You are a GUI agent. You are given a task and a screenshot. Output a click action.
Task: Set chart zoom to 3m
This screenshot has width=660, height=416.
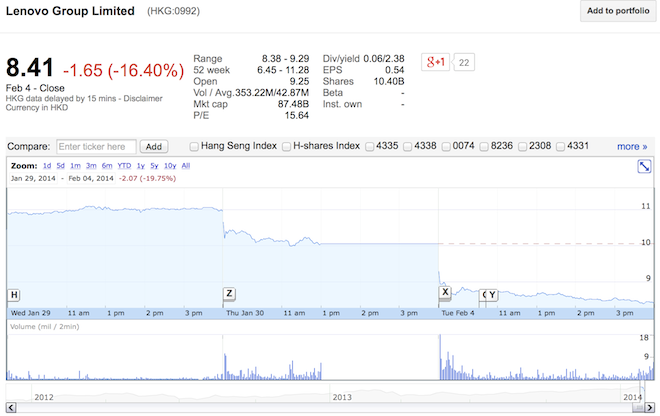[91, 166]
